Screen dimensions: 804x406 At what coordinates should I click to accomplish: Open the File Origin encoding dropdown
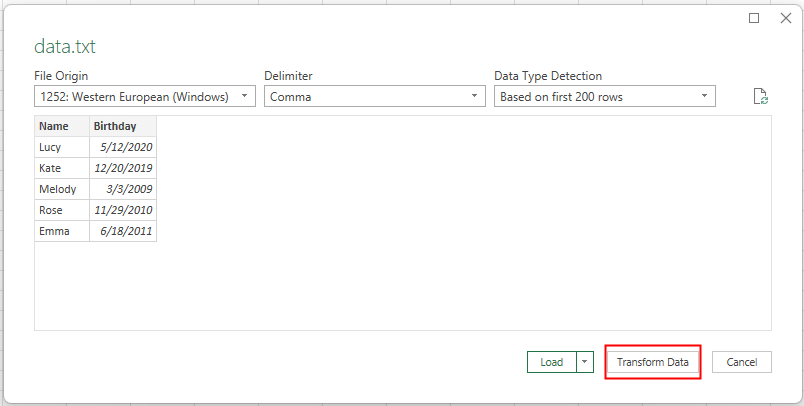pos(144,97)
